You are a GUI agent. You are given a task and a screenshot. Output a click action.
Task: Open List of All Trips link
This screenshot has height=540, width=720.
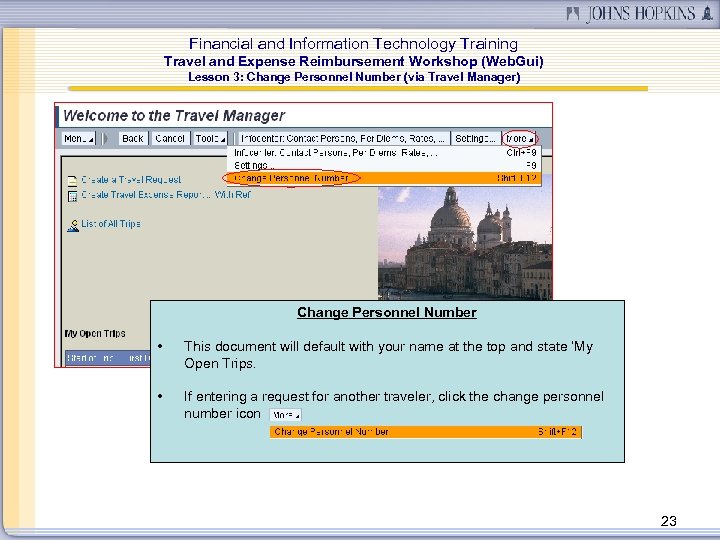coord(111,224)
